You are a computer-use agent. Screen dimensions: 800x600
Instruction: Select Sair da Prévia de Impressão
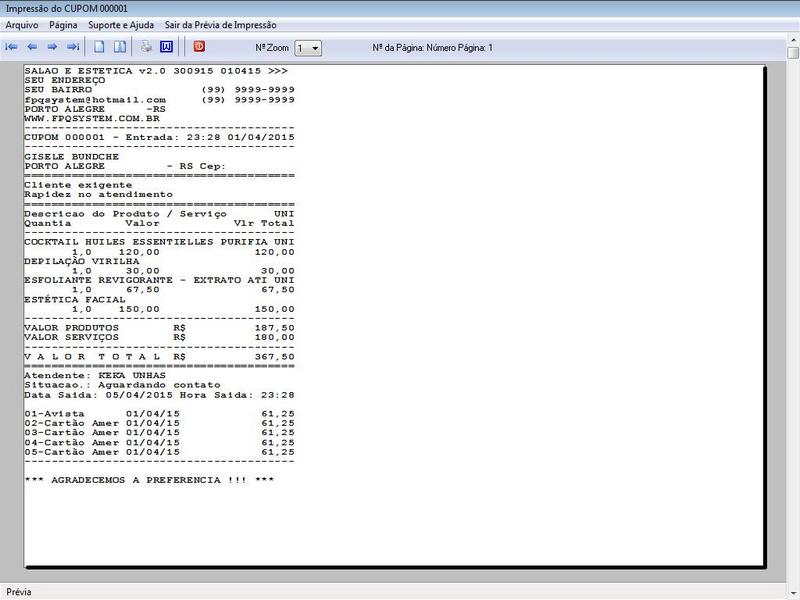pos(221,25)
